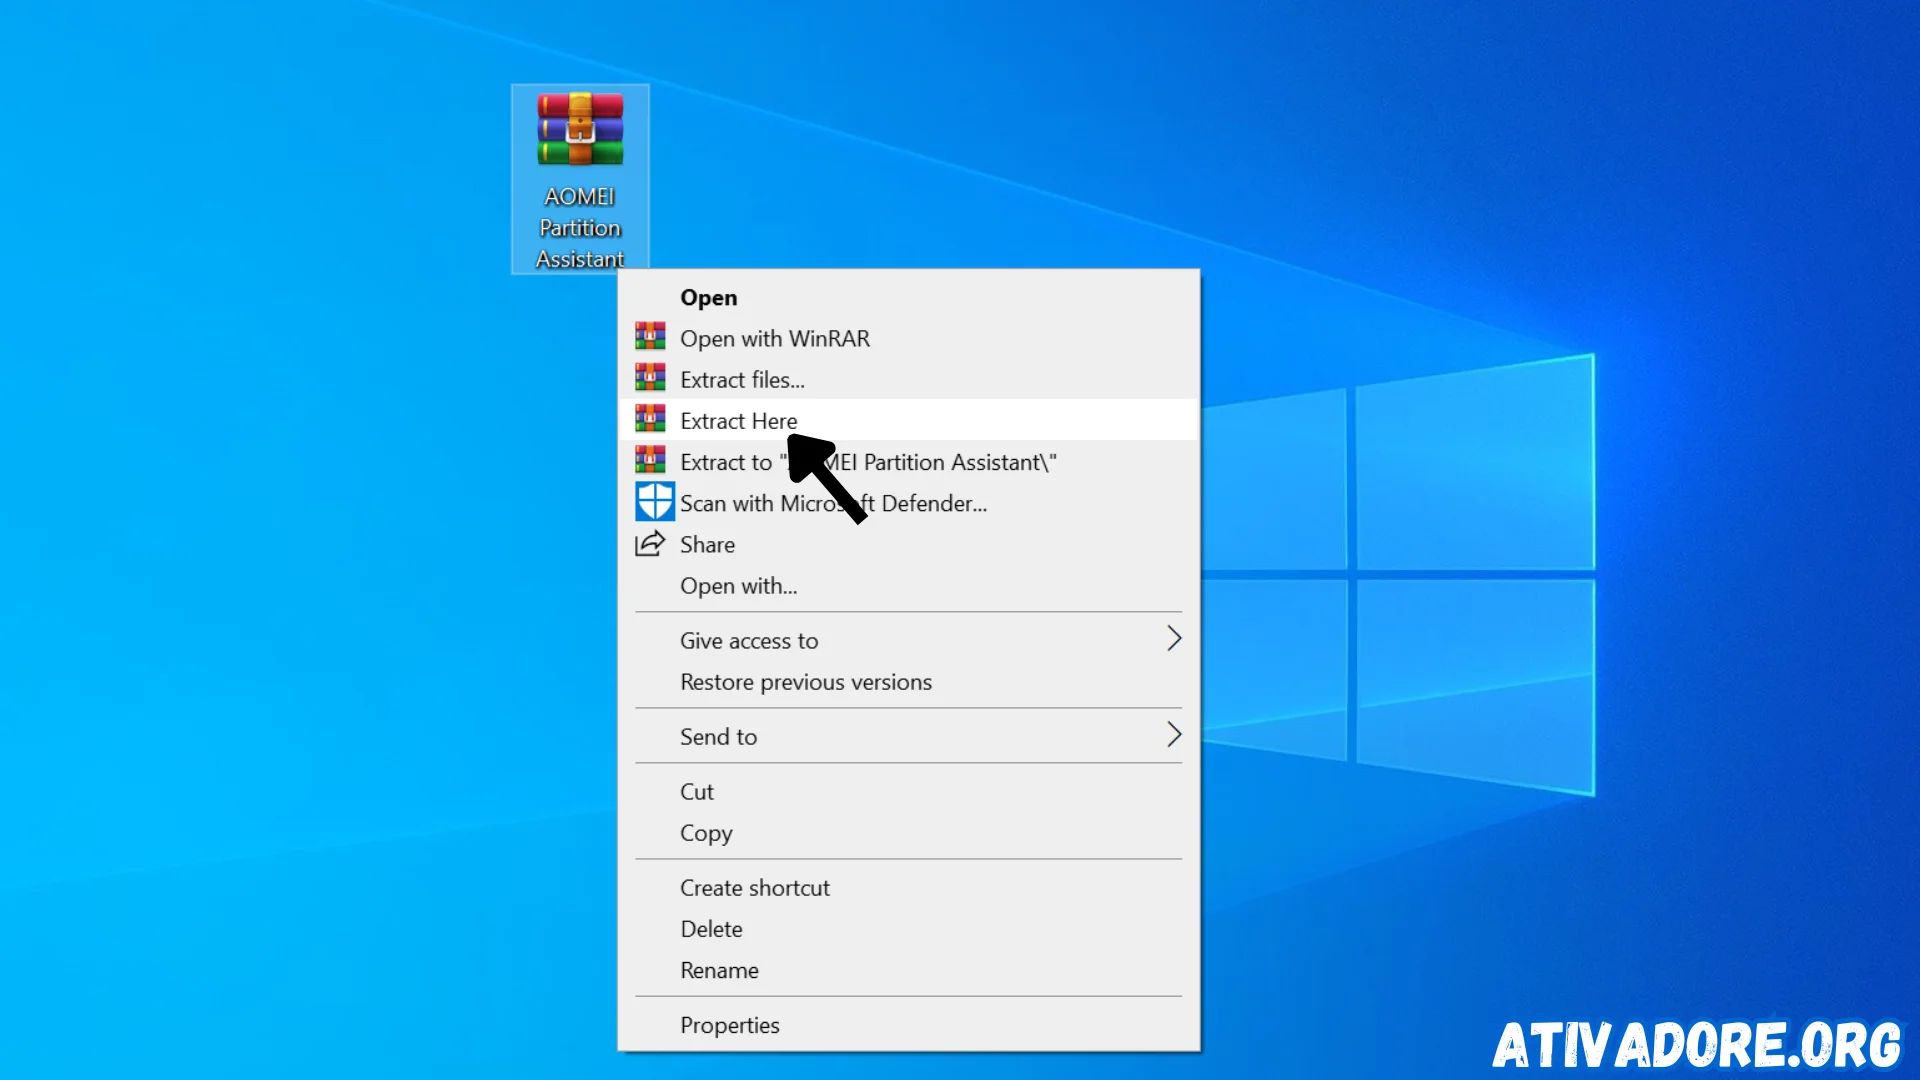1920x1080 pixels.
Task: Click Create shortcut for archive file
Action: point(754,887)
